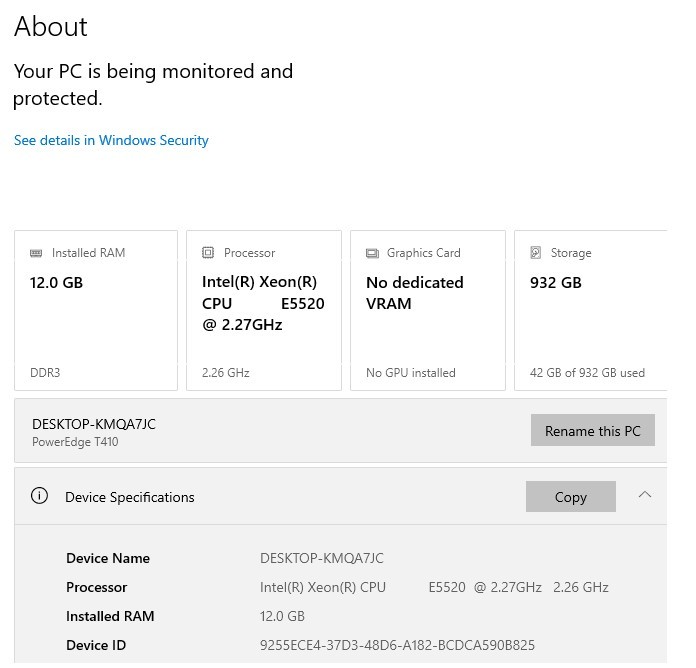Select the DDR3 label in RAM card

click(x=45, y=373)
